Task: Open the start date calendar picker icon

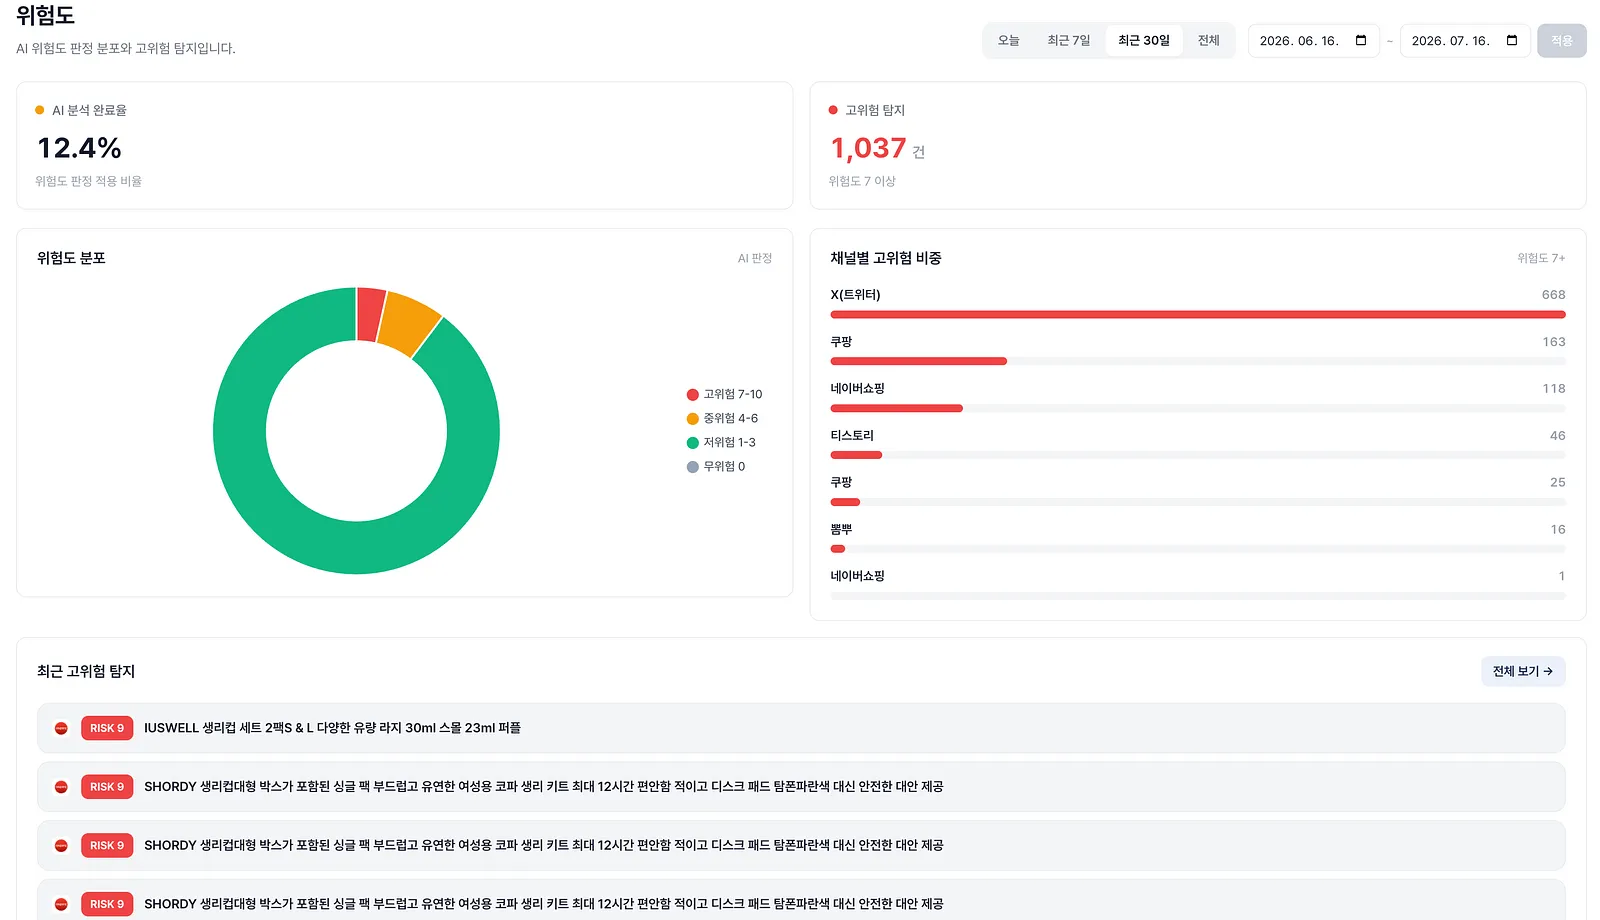Action: 1360,41
